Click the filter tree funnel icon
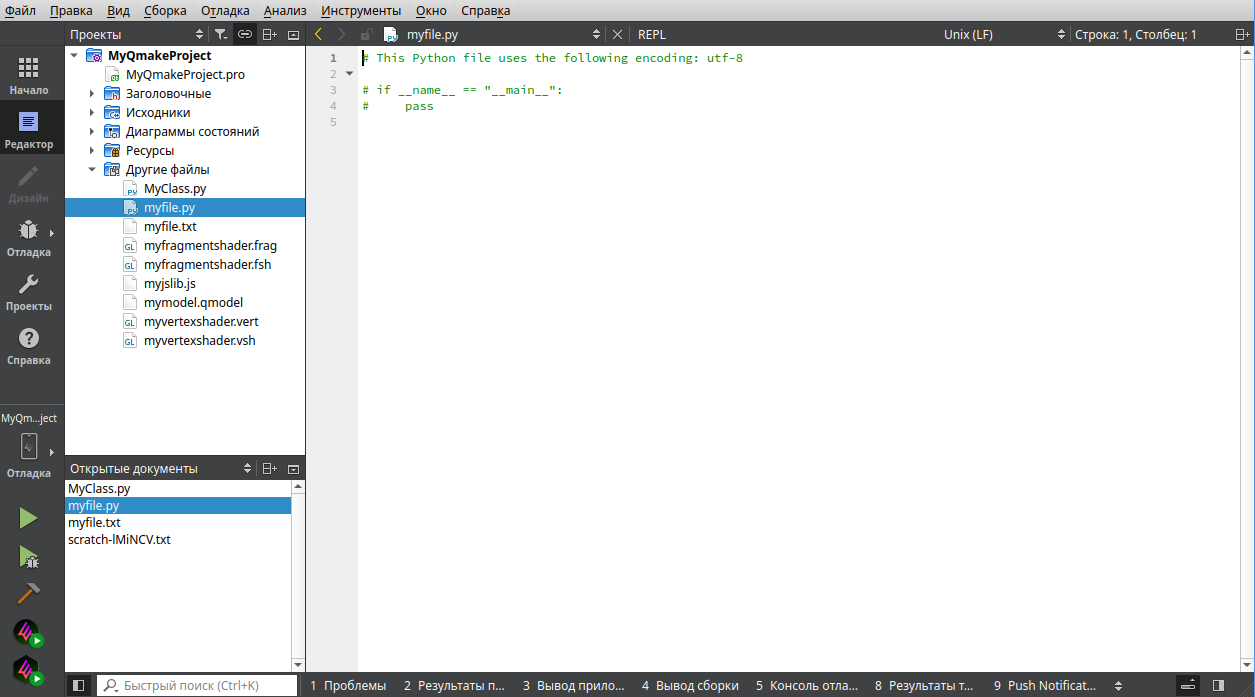This screenshot has width=1255, height=697. point(221,34)
